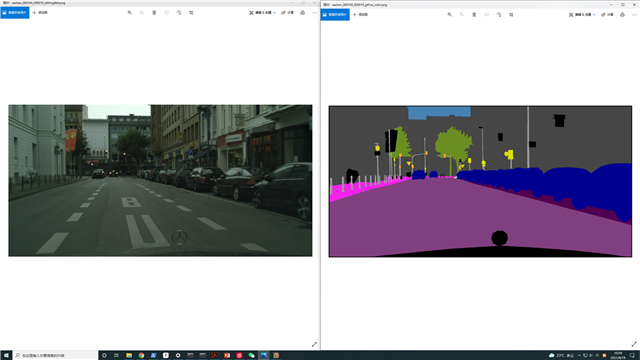The width and height of the screenshot is (640, 360).
Task: Rotate the image in right Photos window
Action: (499, 15)
